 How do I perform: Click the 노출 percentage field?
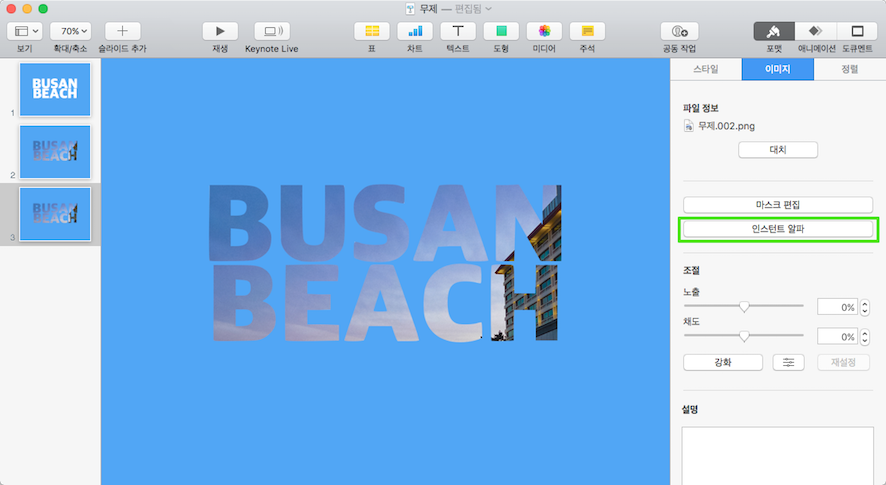(x=837, y=307)
